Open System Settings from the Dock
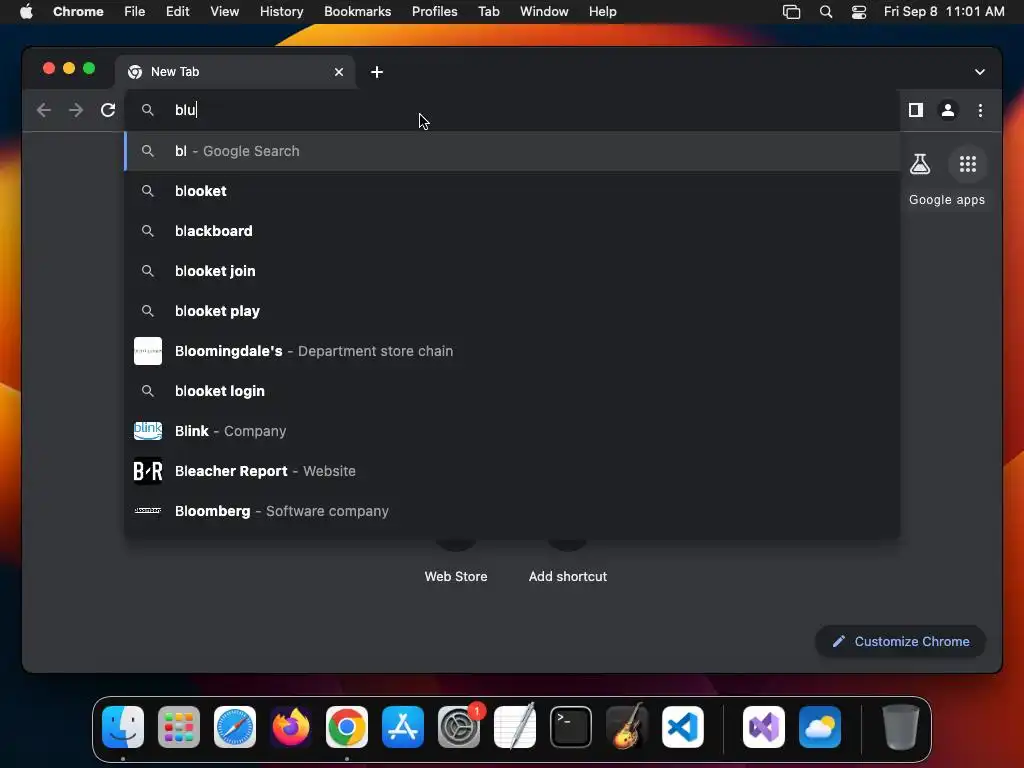 tap(458, 727)
